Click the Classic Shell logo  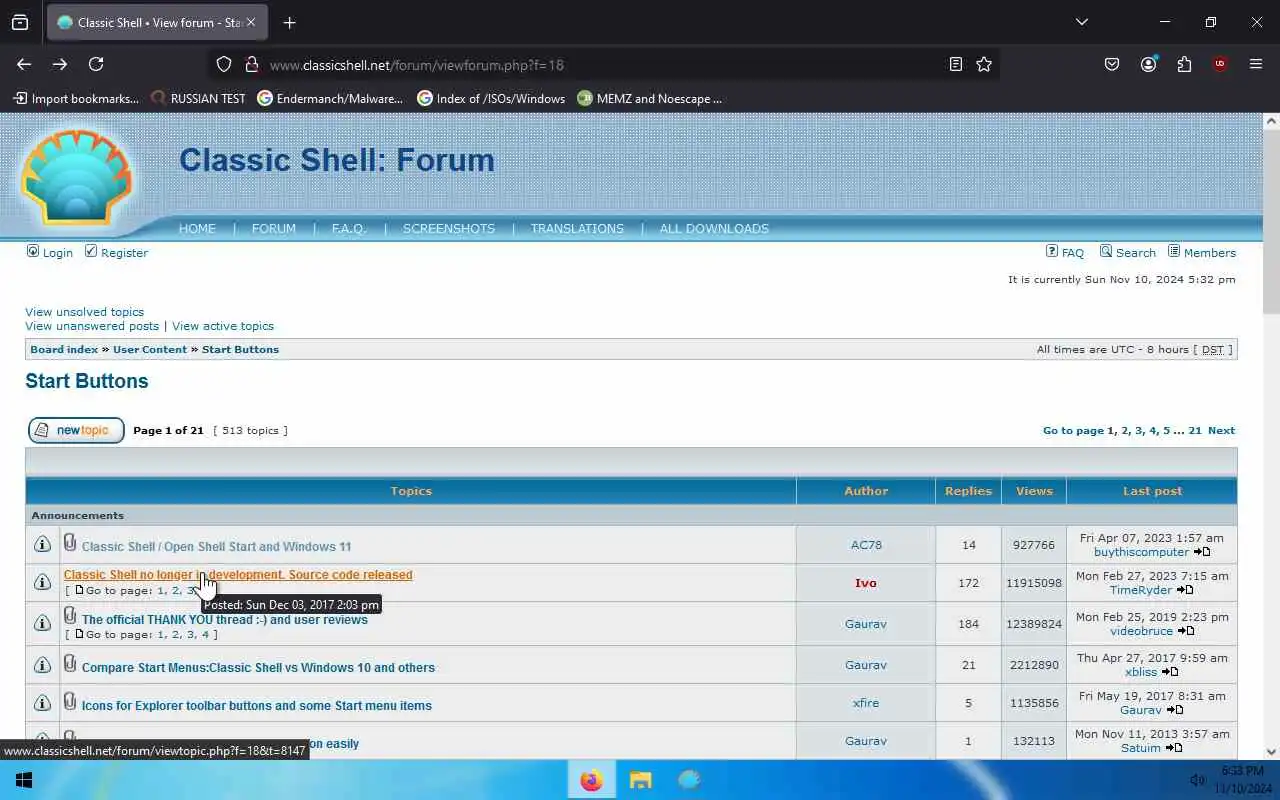pos(77,177)
